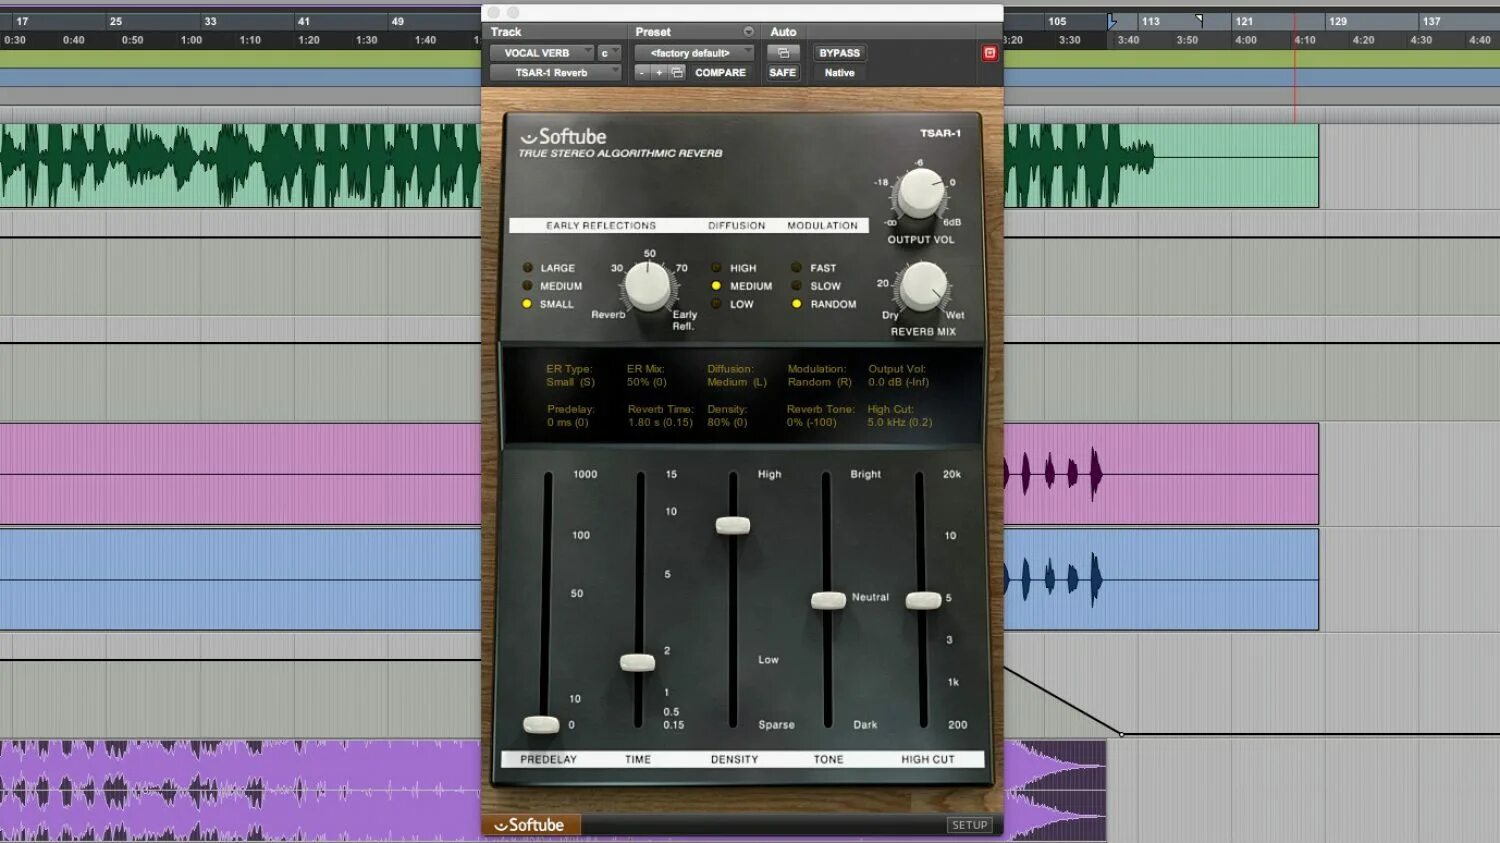Image resolution: width=1500 pixels, height=843 pixels.
Task: Click the TIME fader handle
Action: [637, 662]
